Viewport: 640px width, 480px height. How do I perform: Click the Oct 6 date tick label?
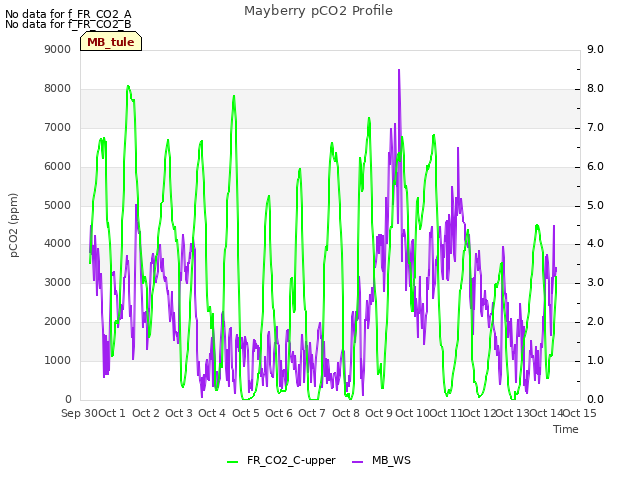coord(279,413)
